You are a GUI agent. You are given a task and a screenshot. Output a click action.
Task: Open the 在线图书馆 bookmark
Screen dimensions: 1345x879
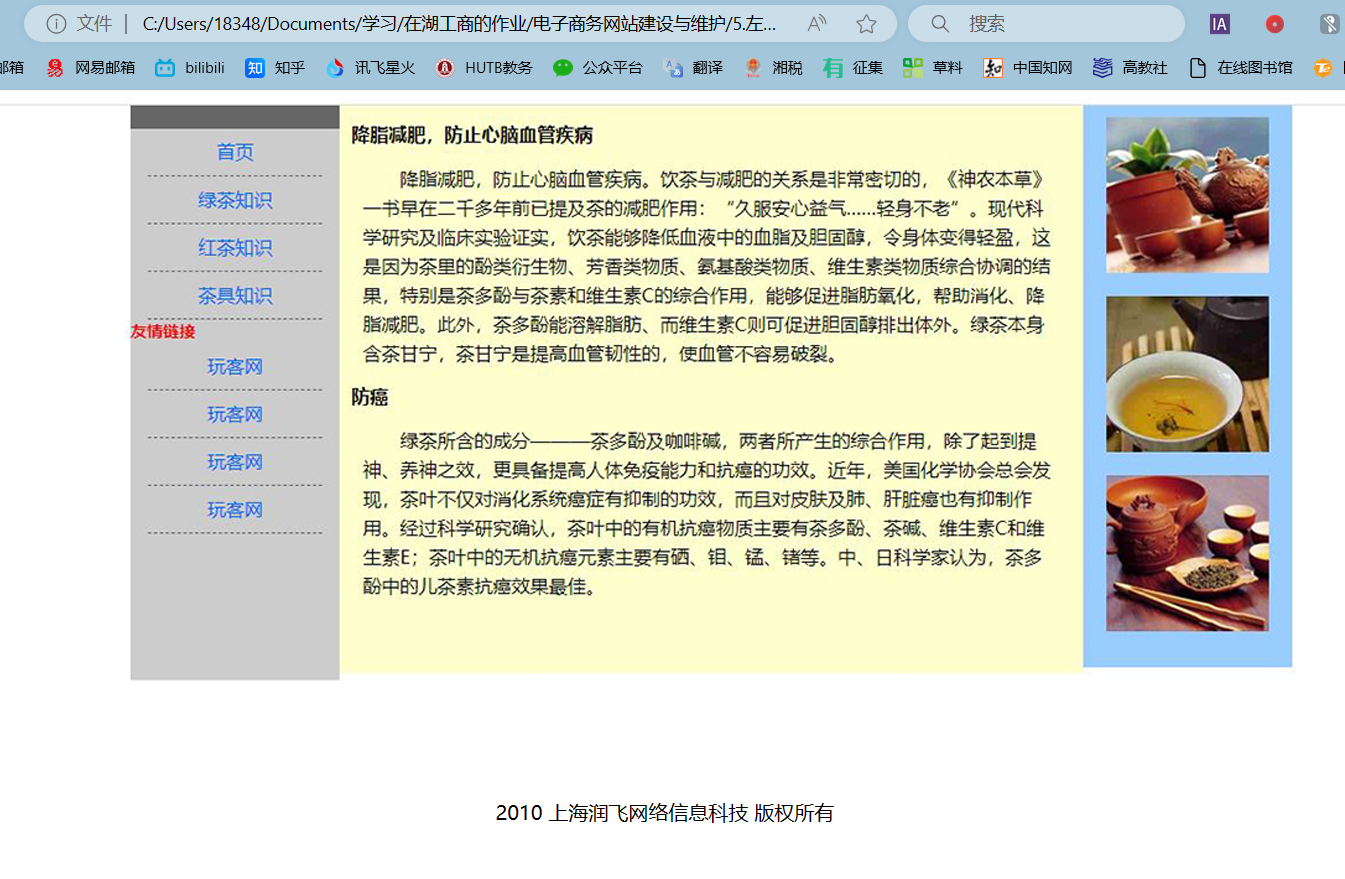click(1240, 68)
